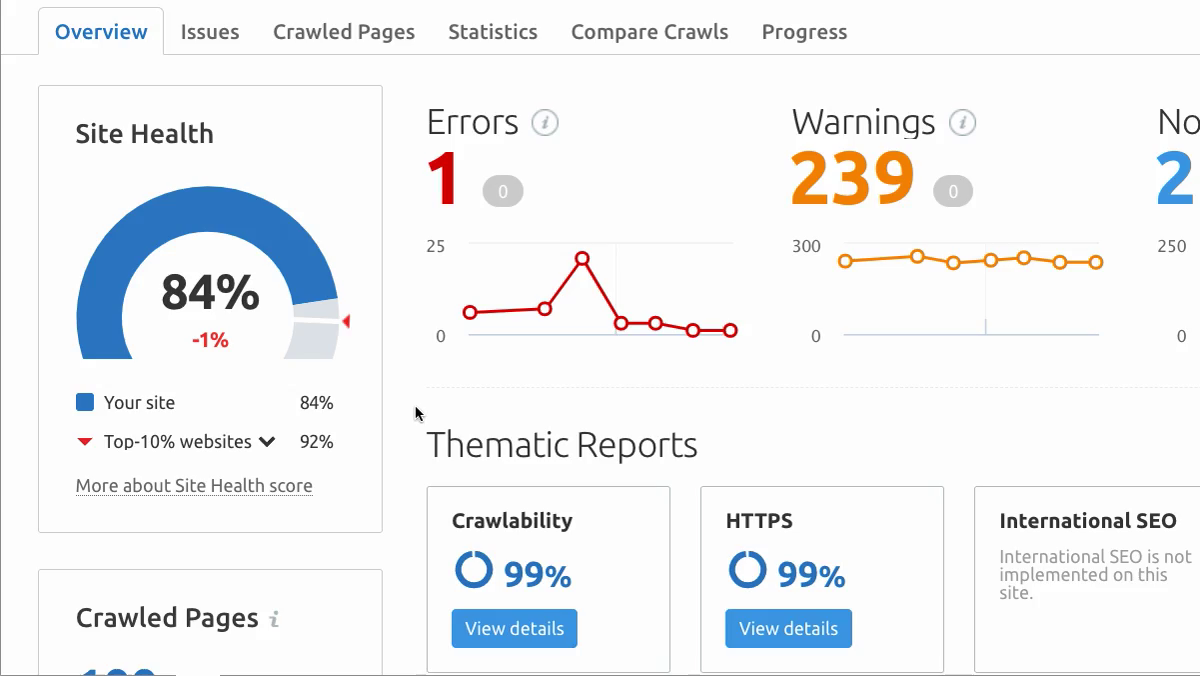
Task: Click the info icon next to Crawled Pages
Action: [x=274, y=620]
